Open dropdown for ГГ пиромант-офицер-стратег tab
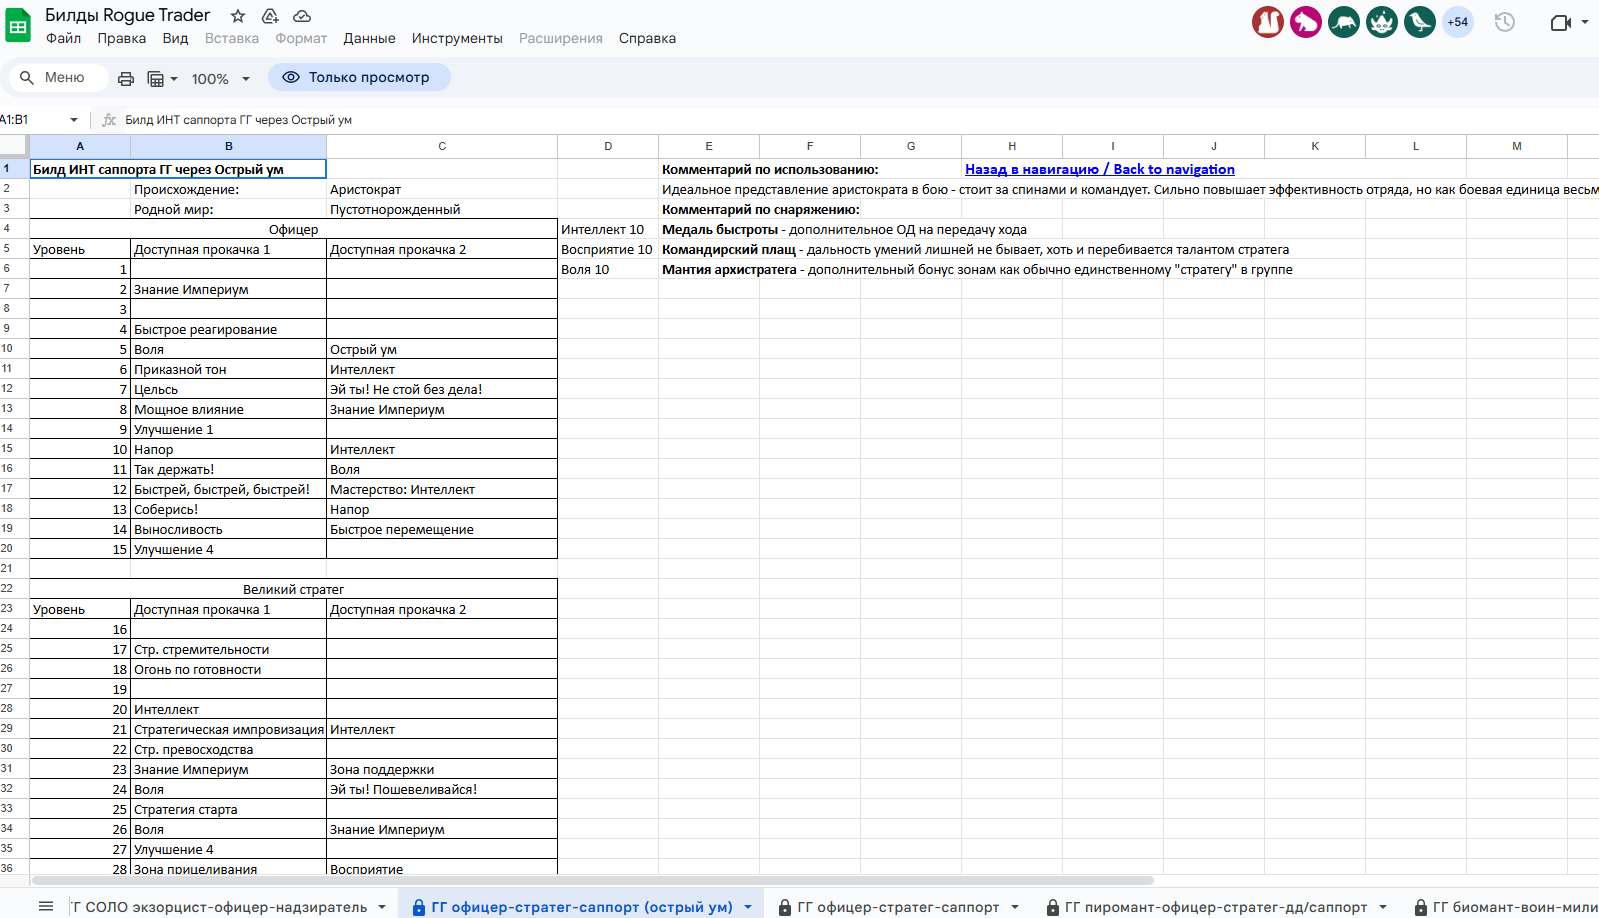 (1383, 907)
